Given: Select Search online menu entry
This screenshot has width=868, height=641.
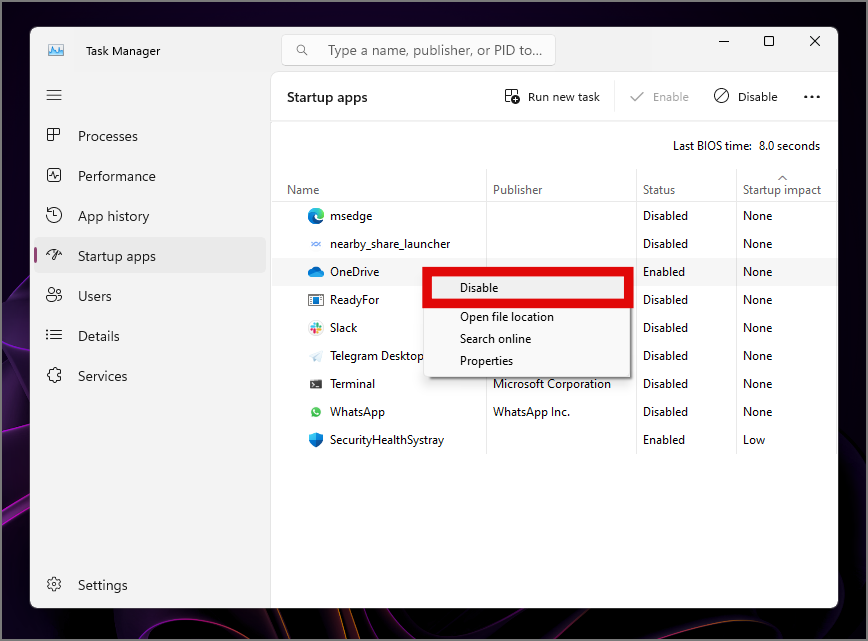Looking at the screenshot, I should 528,339.
